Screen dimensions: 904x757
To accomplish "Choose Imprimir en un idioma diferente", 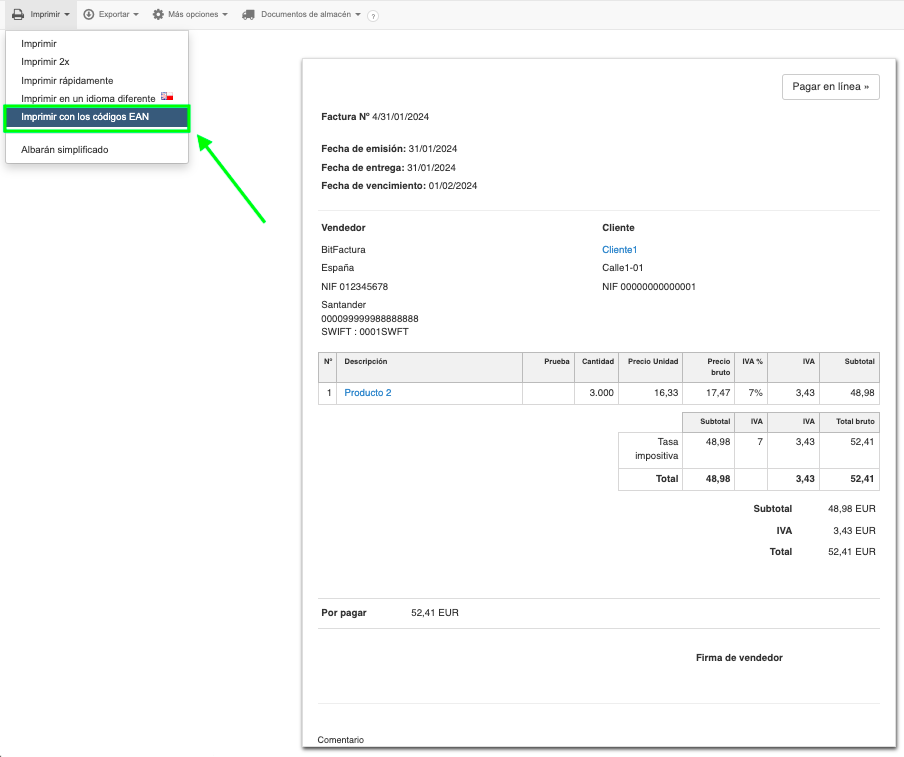I will click(x=88, y=98).
